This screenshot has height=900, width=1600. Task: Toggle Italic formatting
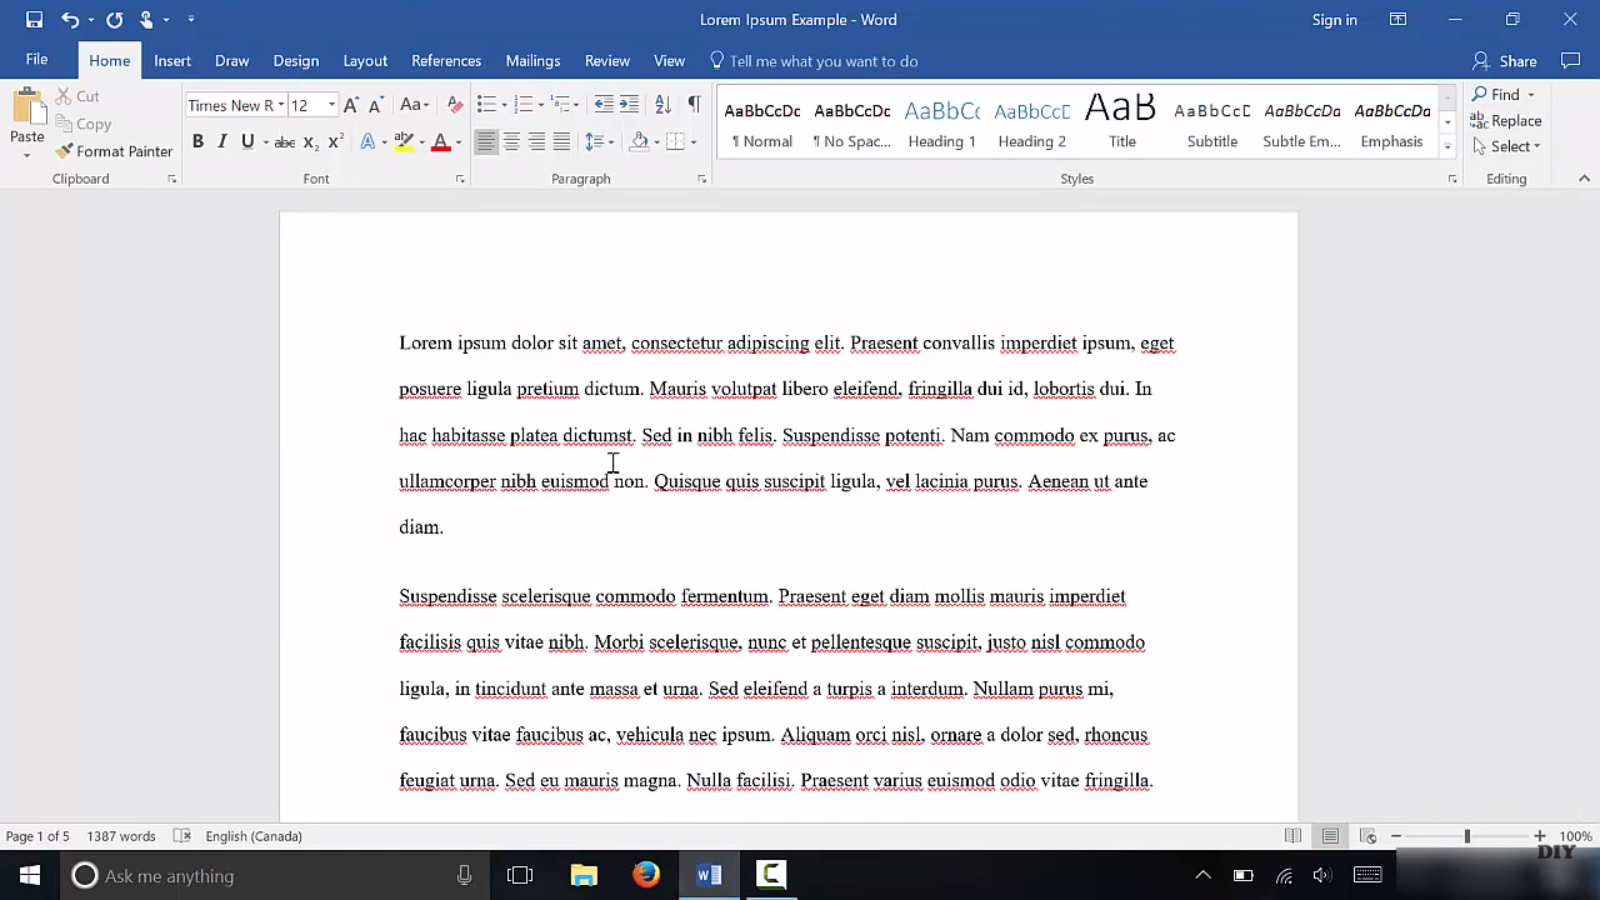coord(222,142)
